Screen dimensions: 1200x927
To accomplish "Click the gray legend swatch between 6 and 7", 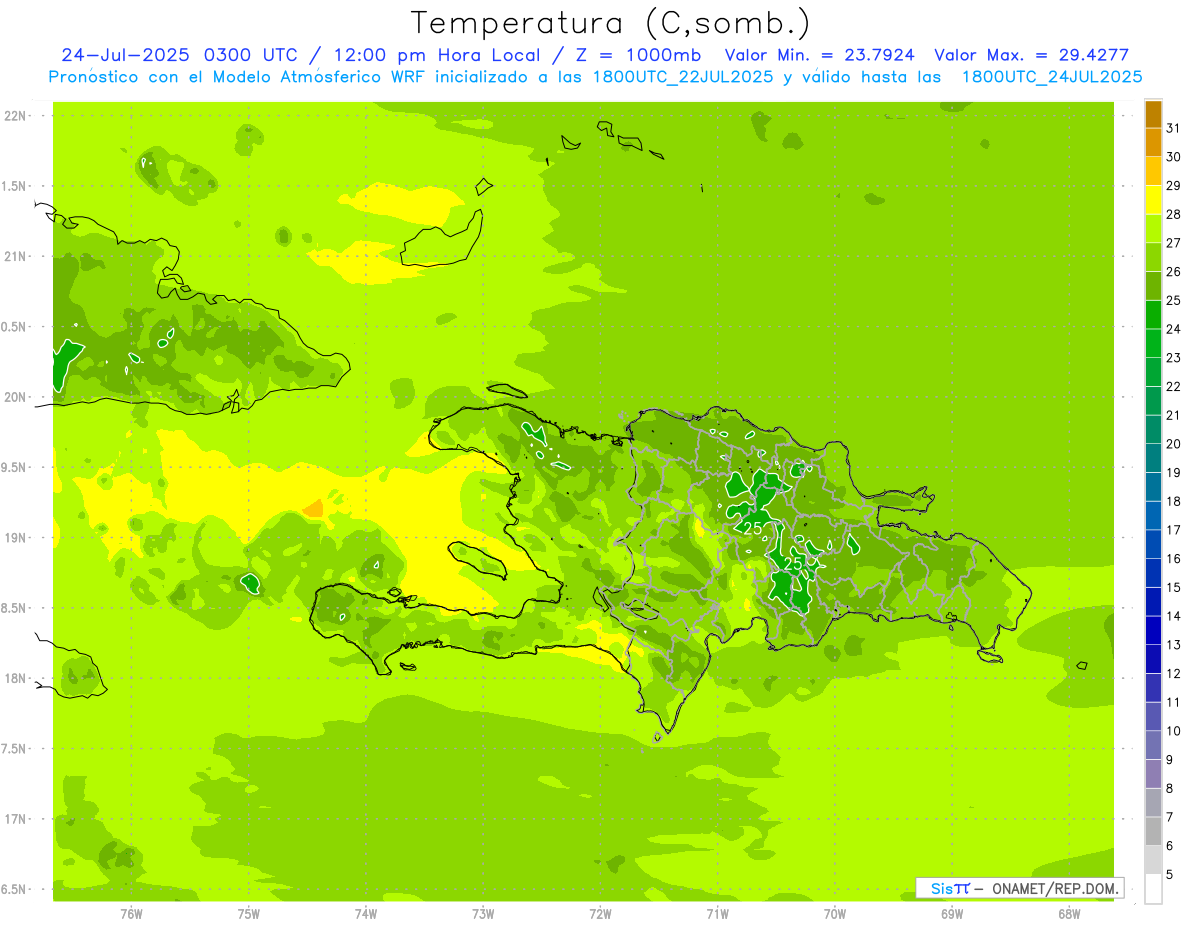I will click(1153, 831).
